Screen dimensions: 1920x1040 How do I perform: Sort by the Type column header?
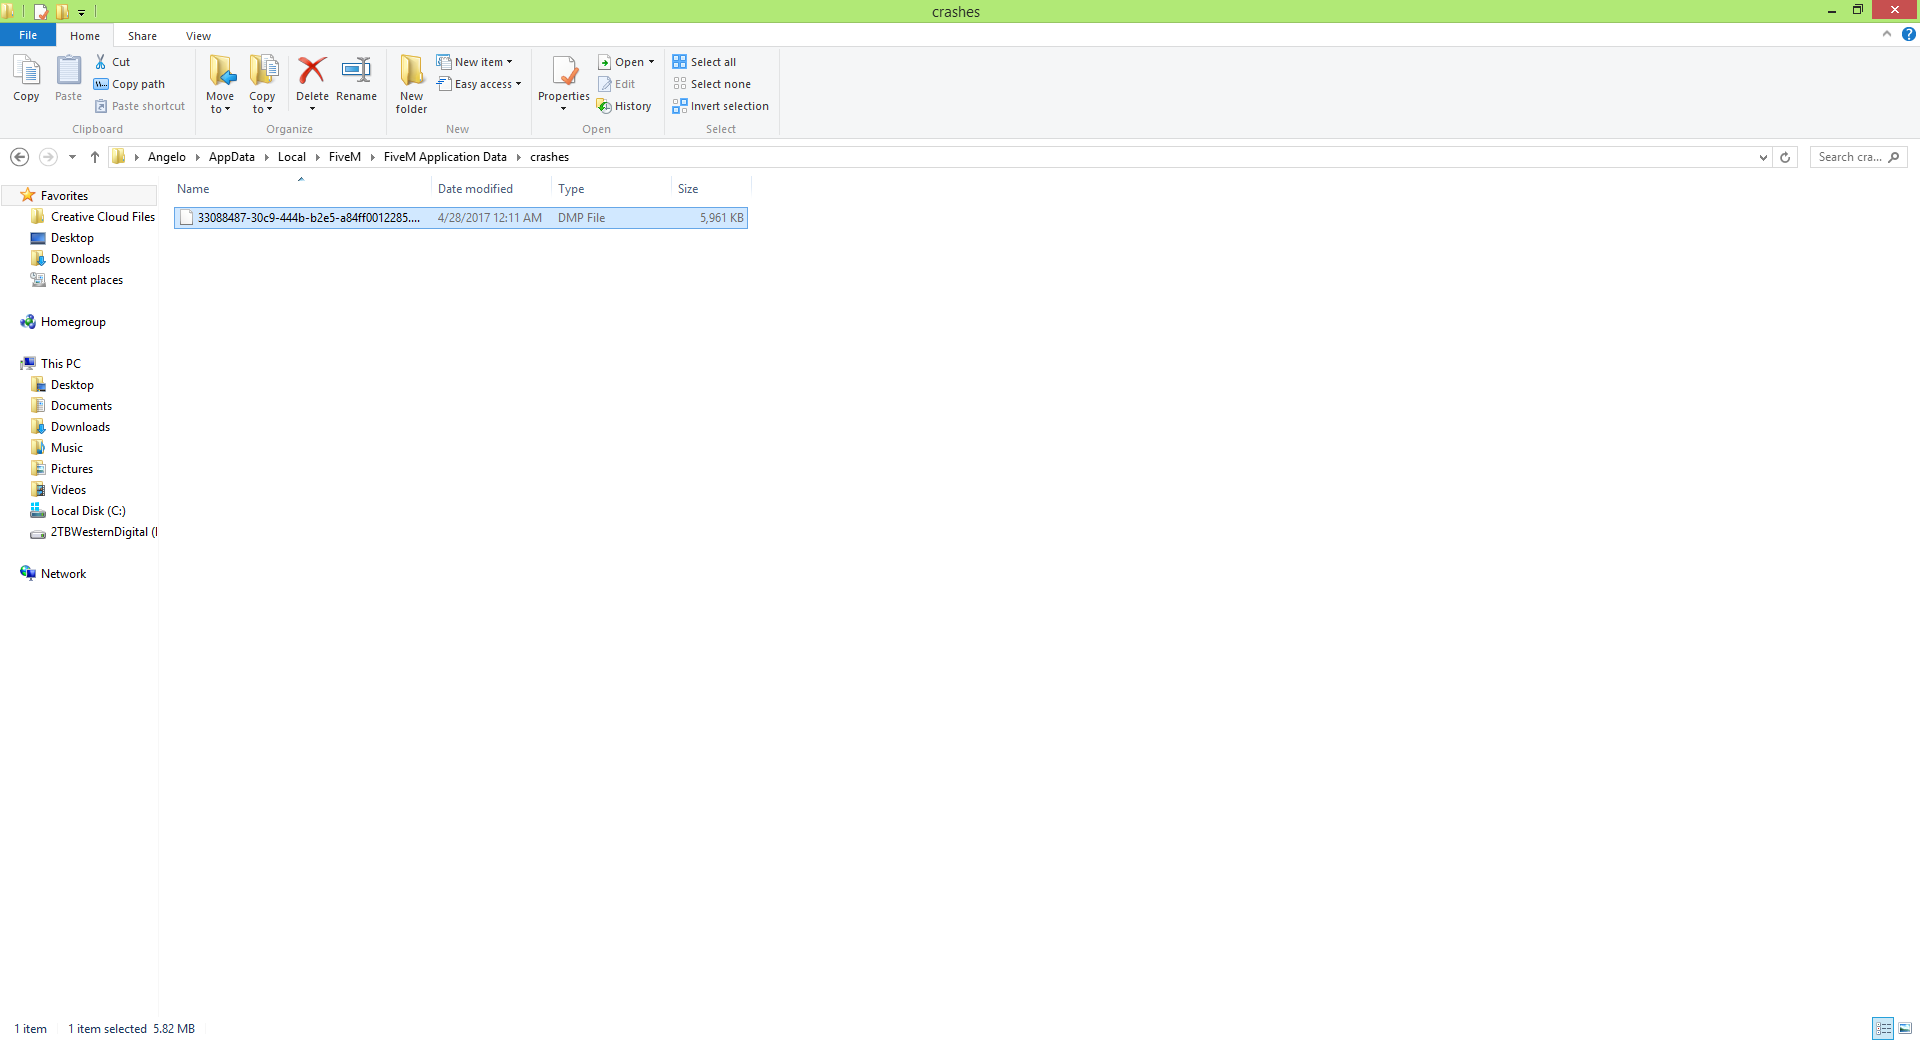point(611,188)
